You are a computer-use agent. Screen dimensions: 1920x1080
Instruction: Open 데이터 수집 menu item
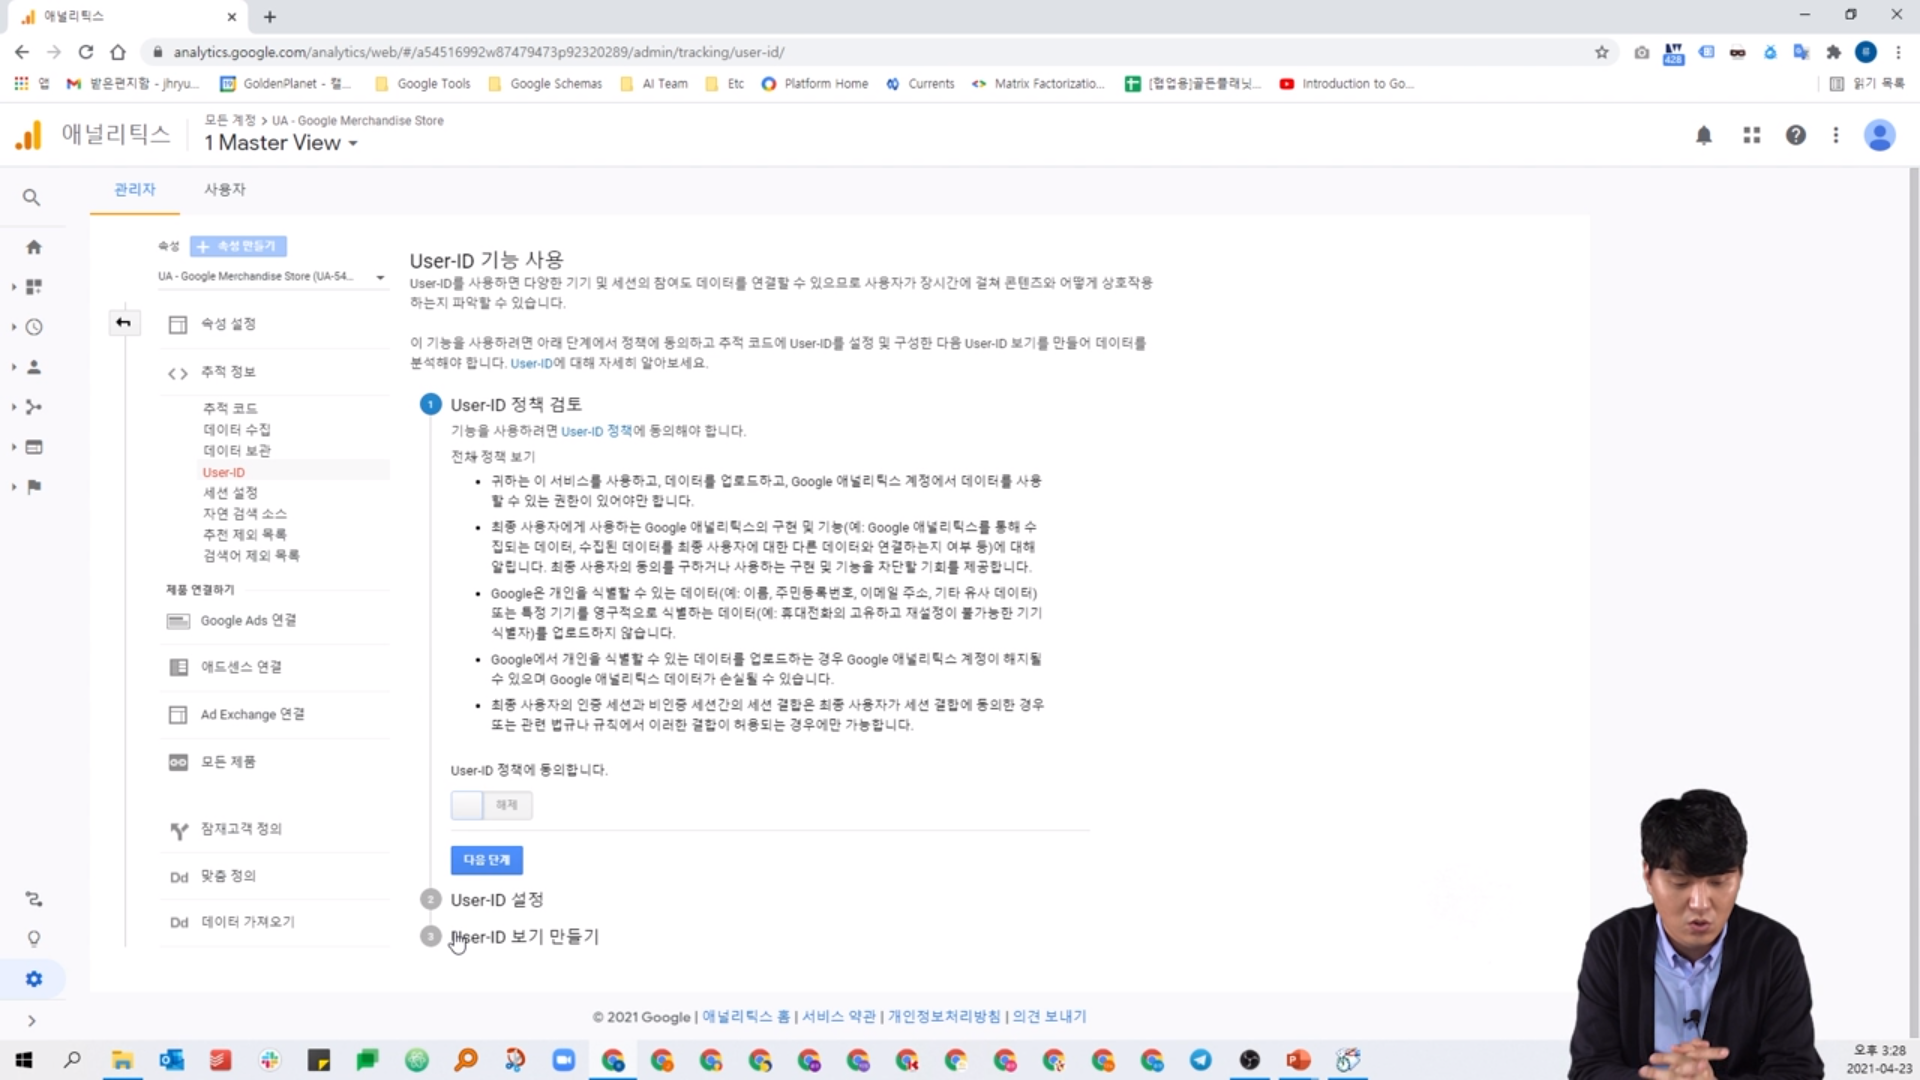[237, 429]
